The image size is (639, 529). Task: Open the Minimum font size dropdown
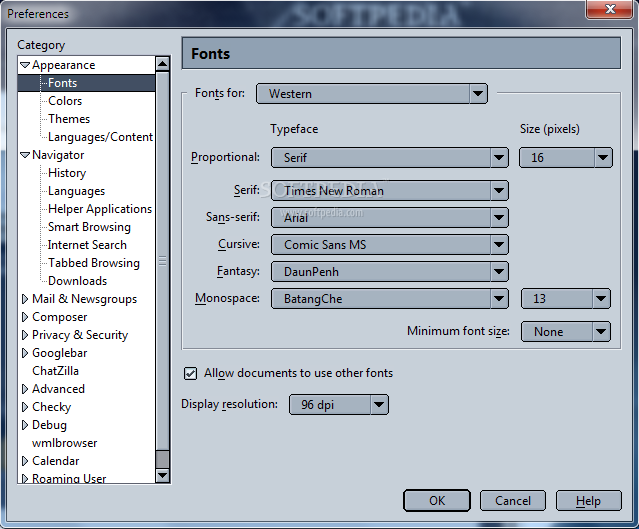(566, 332)
